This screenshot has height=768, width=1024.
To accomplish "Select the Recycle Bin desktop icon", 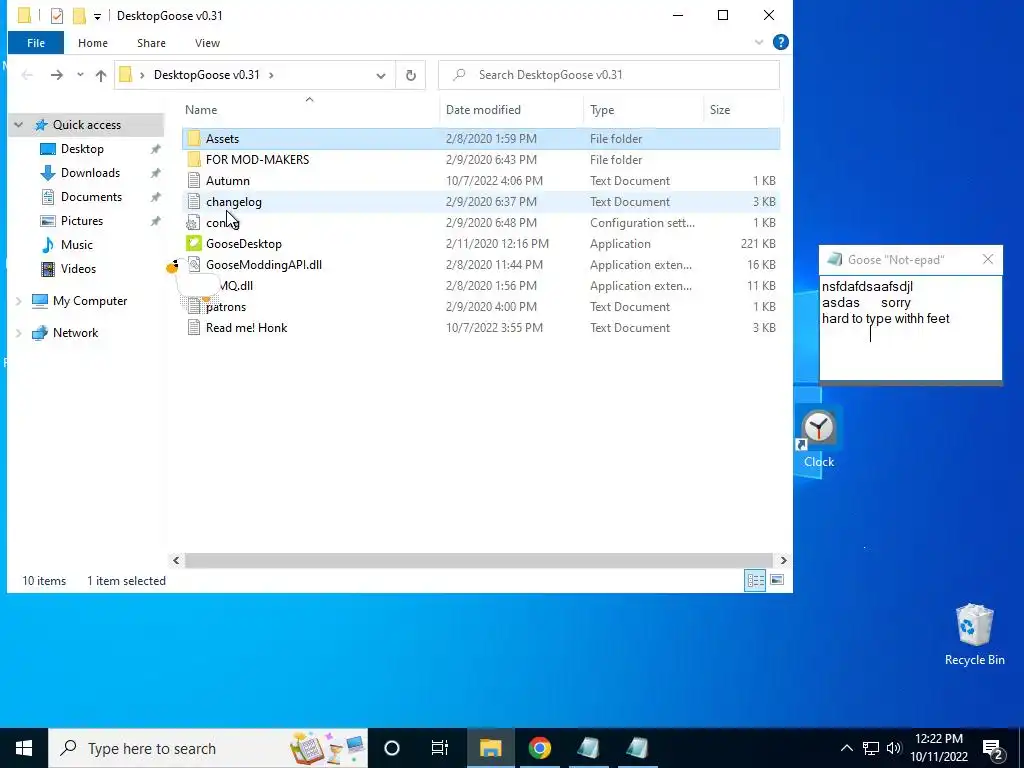I will [974, 635].
